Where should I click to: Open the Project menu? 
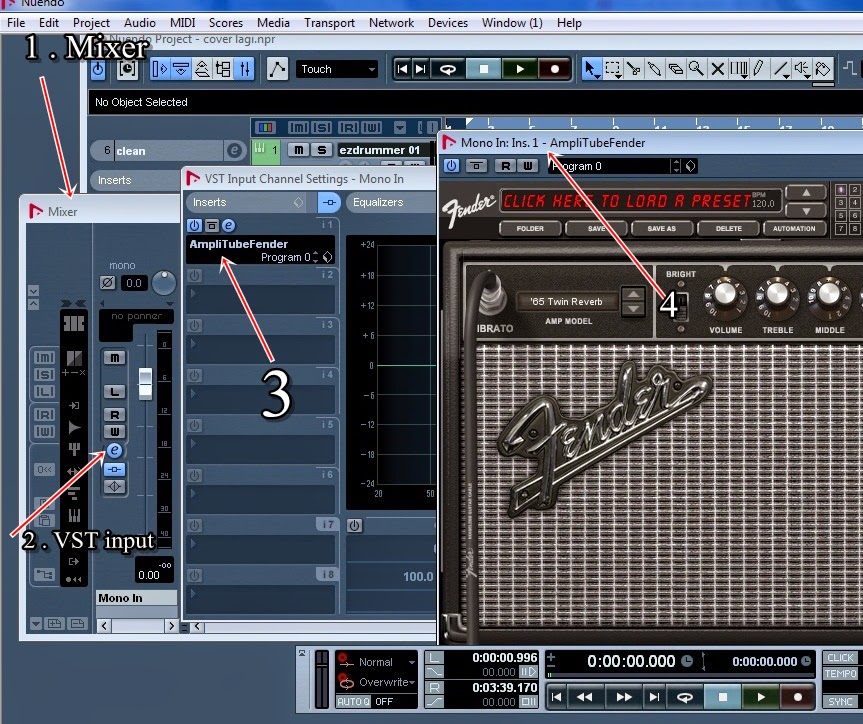pos(91,23)
